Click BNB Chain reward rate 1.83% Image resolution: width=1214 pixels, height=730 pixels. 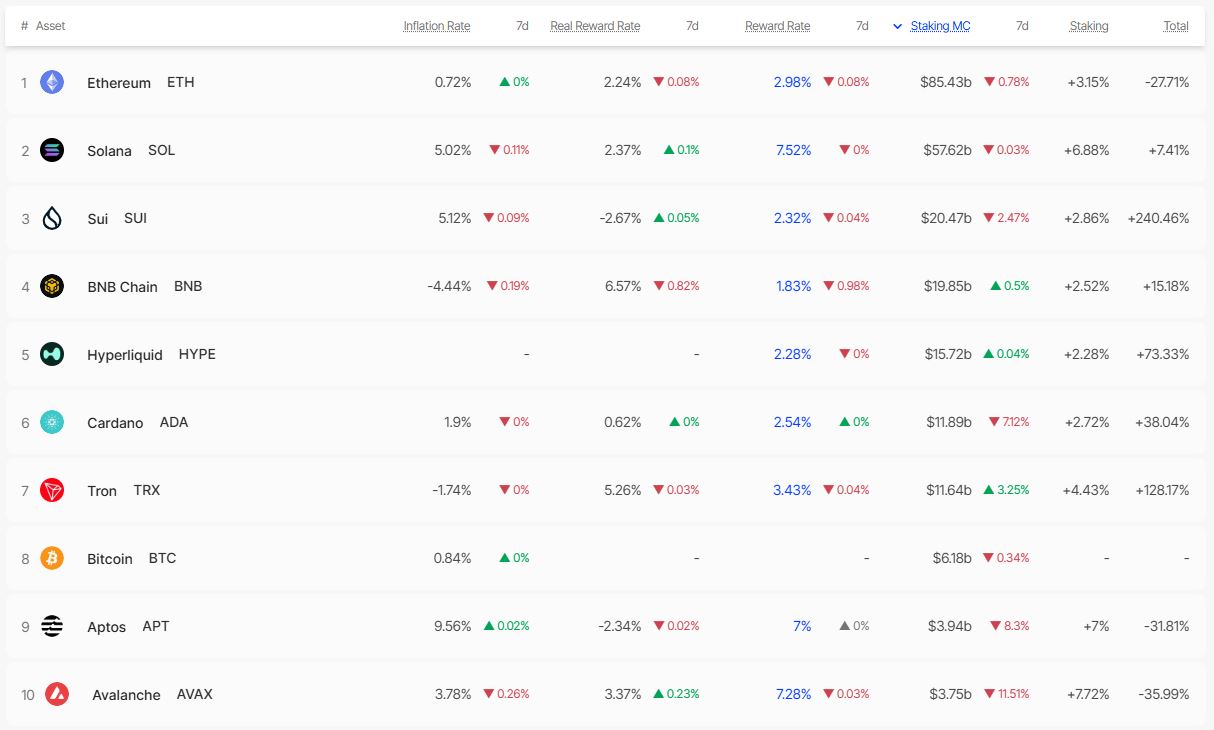click(794, 286)
